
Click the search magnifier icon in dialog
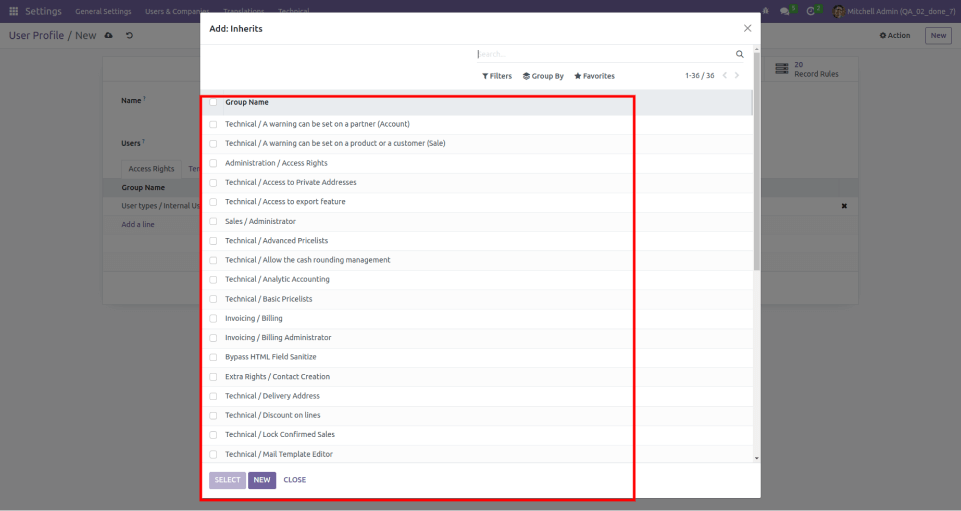coord(740,54)
